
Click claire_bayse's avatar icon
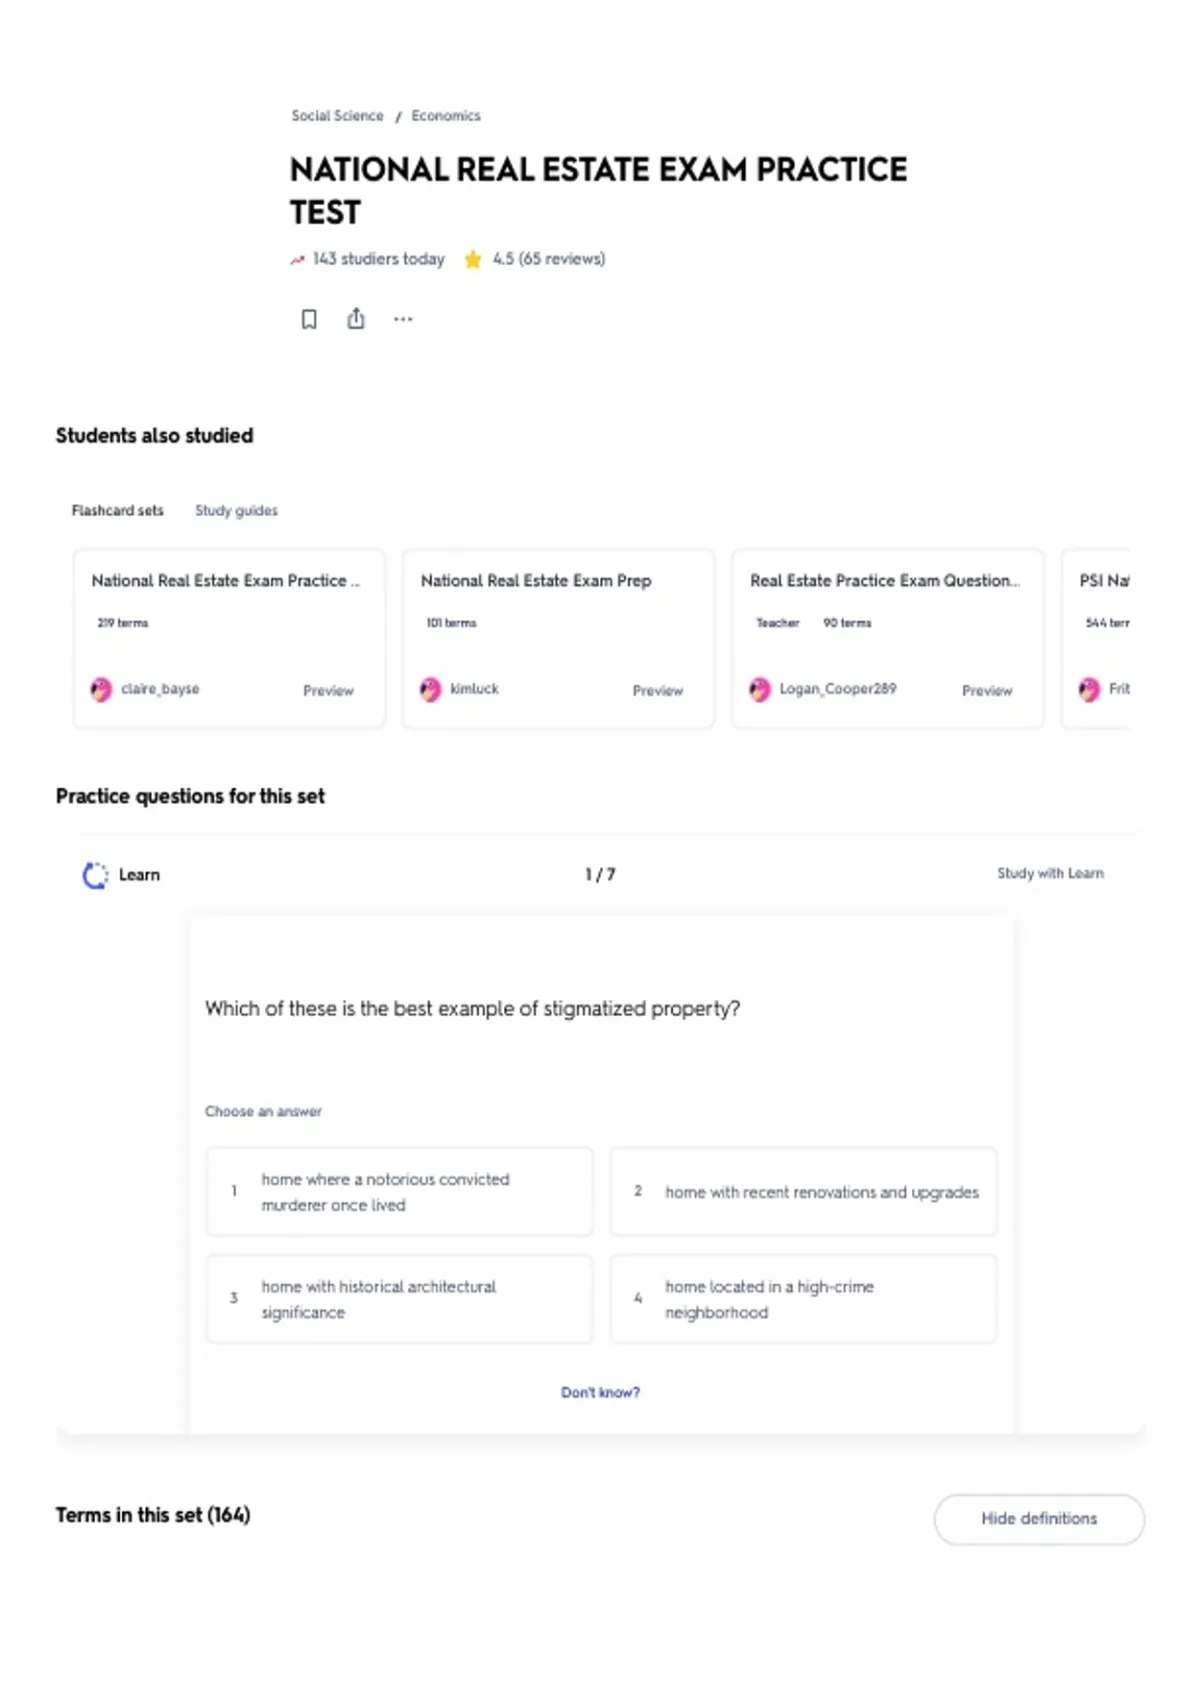click(101, 689)
